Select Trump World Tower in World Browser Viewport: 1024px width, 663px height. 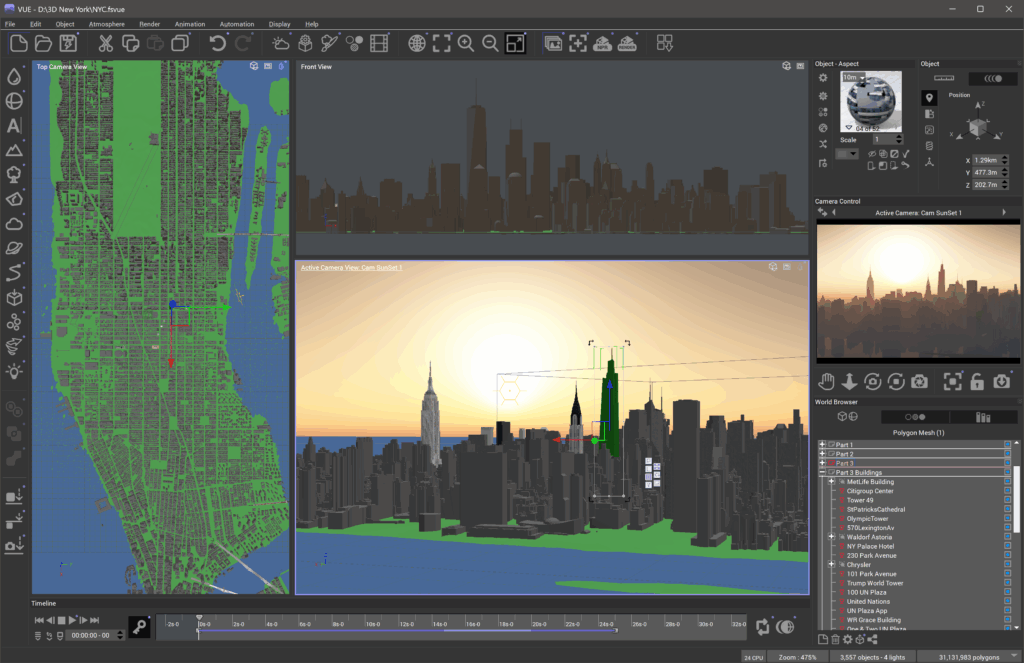pyautogui.click(x=874, y=583)
